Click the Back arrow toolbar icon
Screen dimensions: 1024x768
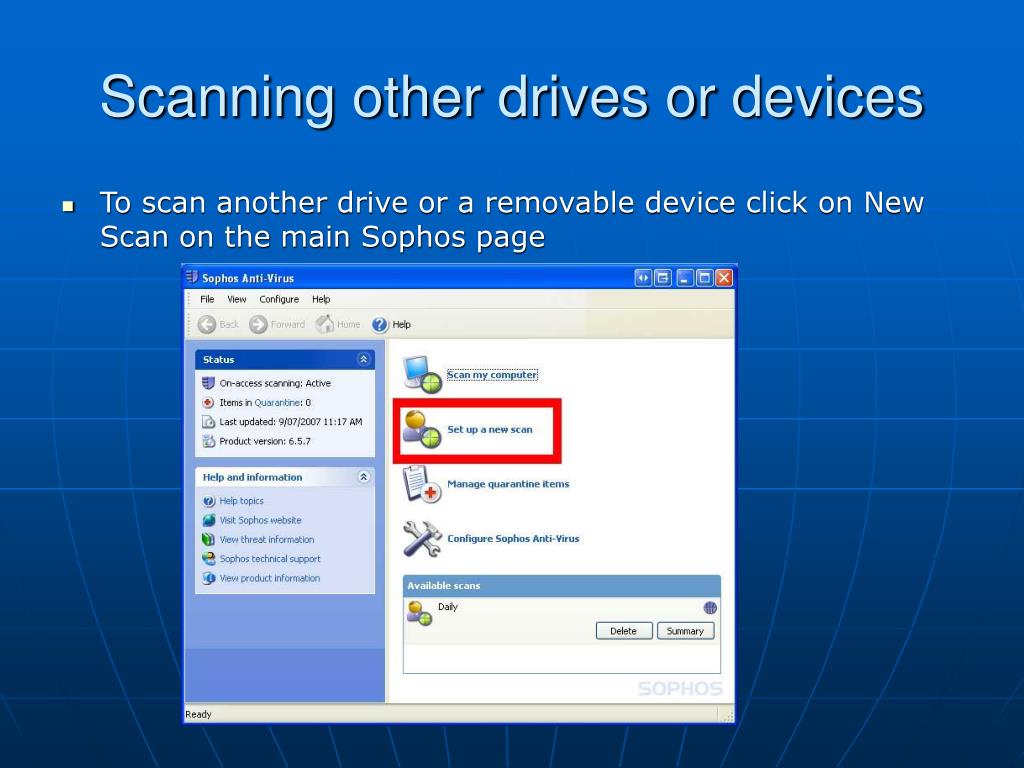pos(207,325)
